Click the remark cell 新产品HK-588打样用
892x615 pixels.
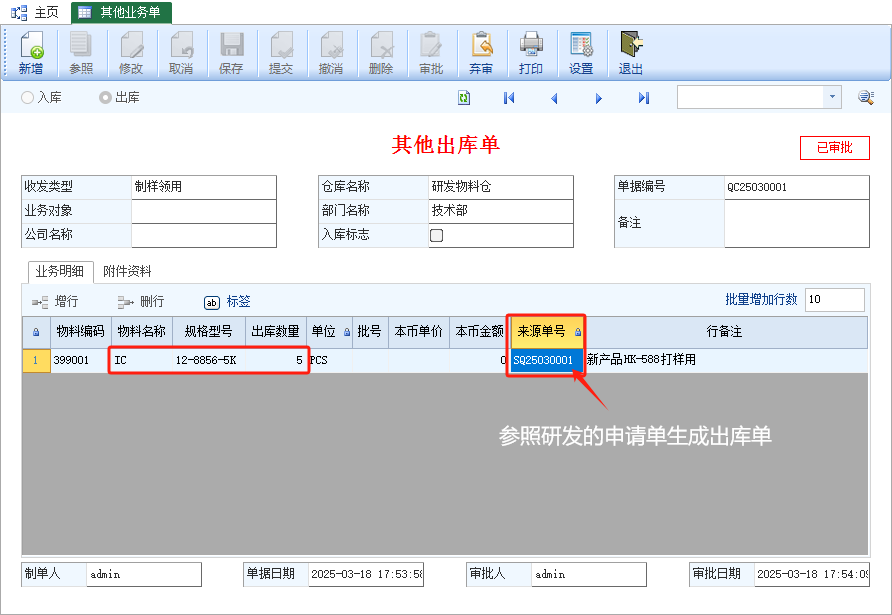coord(726,360)
